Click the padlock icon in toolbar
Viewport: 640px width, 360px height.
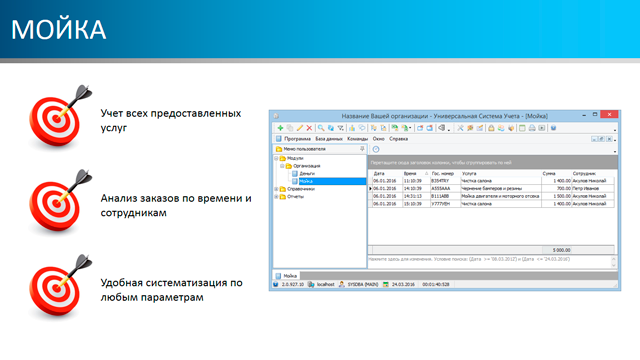pos(491,128)
